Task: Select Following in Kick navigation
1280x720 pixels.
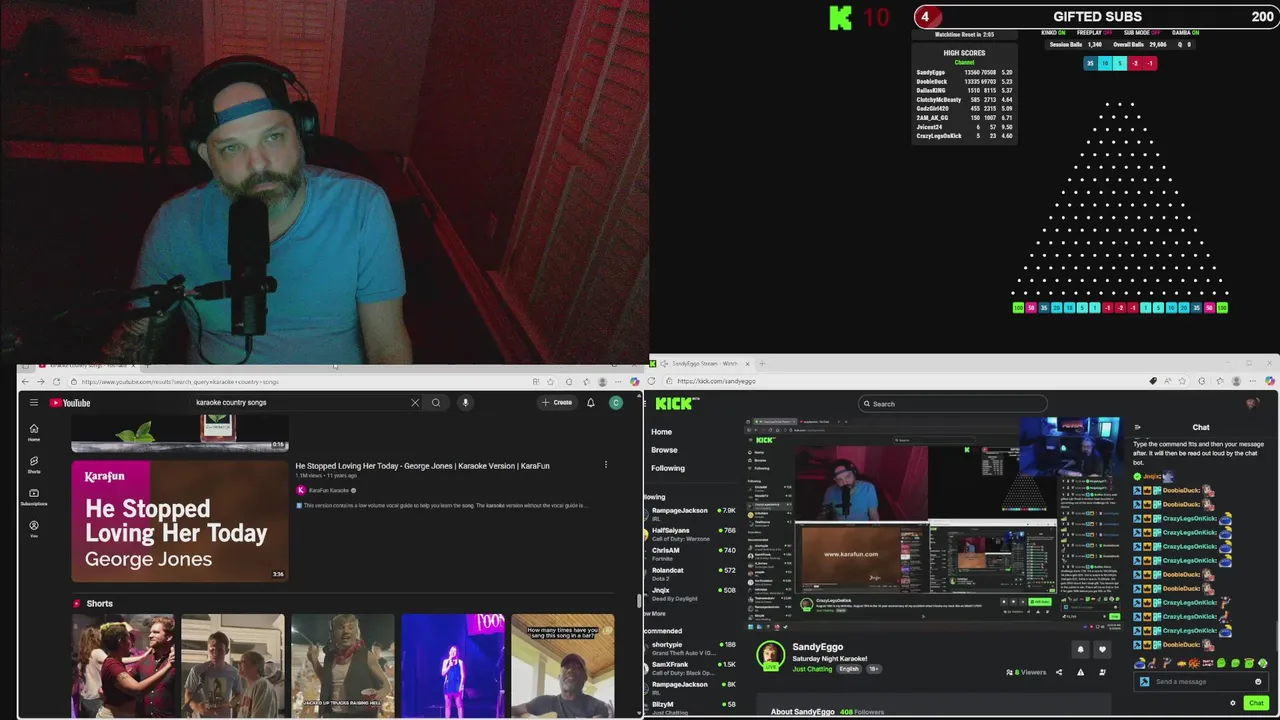Action: click(x=668, y=468)
